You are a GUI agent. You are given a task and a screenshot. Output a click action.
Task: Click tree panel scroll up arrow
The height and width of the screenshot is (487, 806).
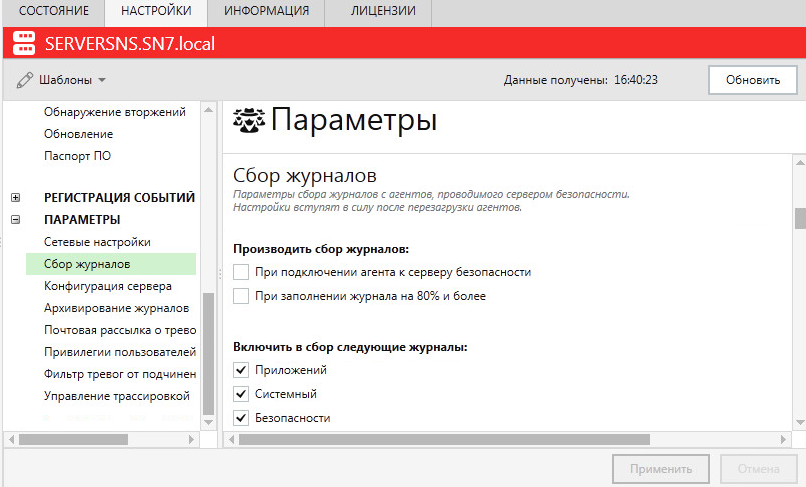(208, 110)
